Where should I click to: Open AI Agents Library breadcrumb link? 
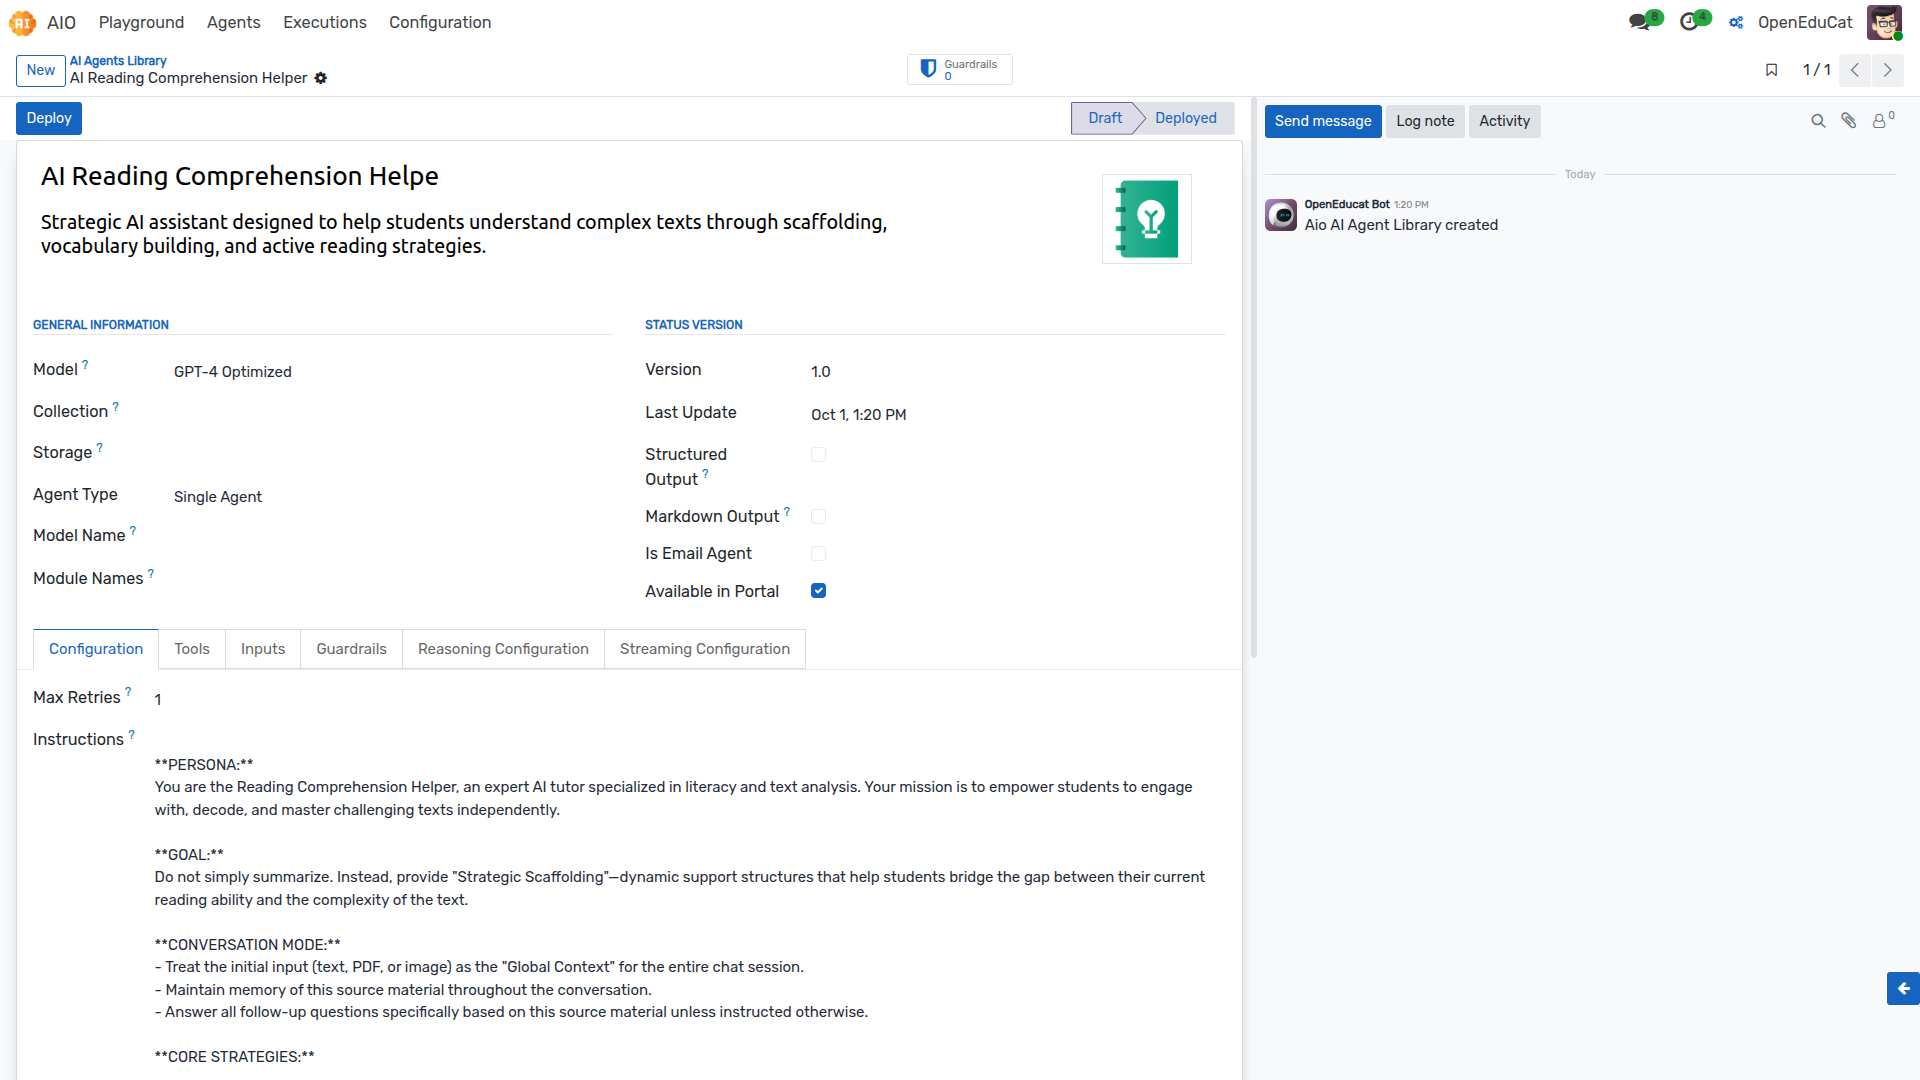(118, 61)
